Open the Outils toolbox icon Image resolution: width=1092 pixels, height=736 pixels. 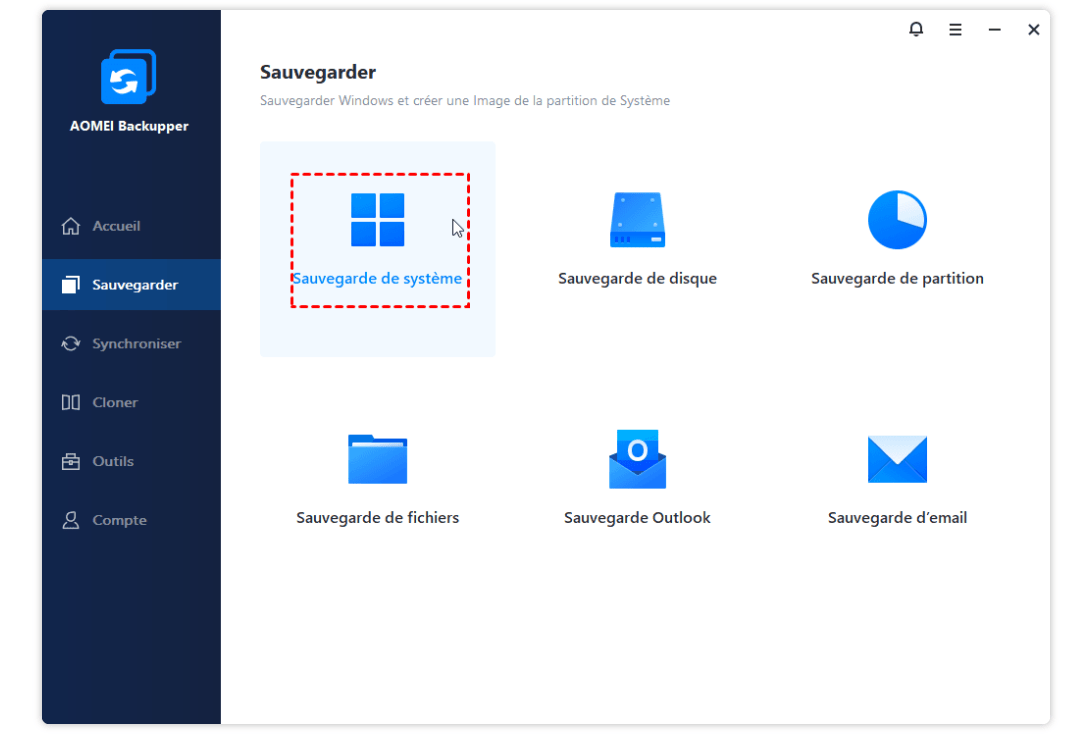[70, 461]
